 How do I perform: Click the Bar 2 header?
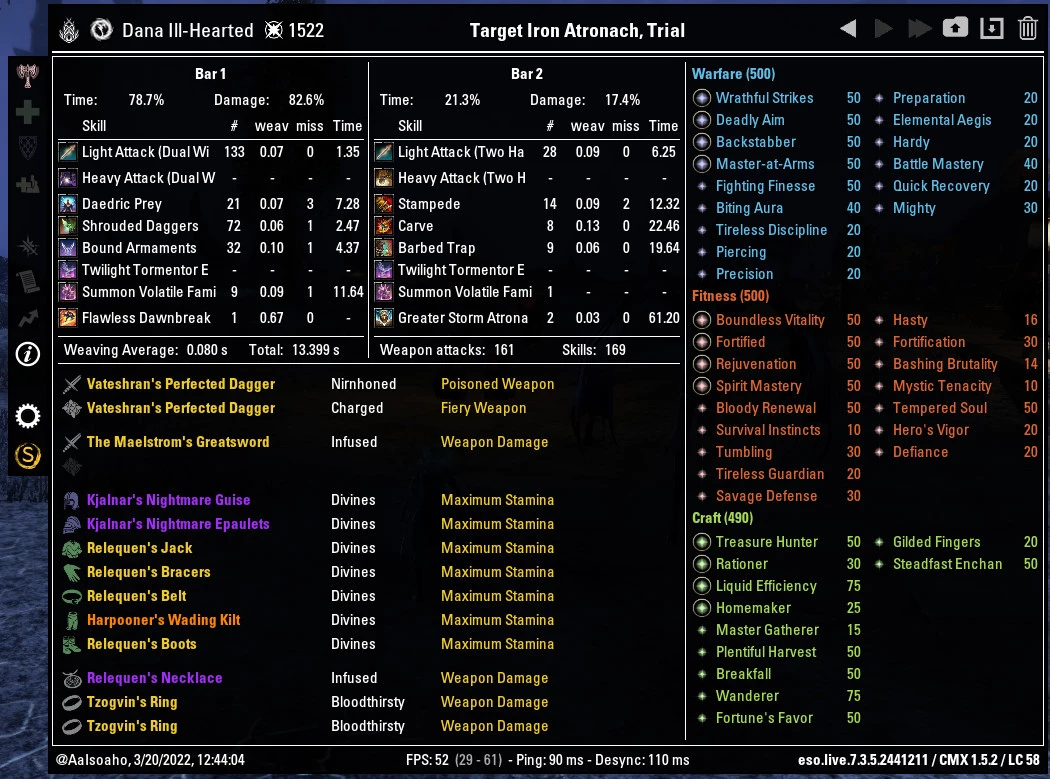[526, 74]
